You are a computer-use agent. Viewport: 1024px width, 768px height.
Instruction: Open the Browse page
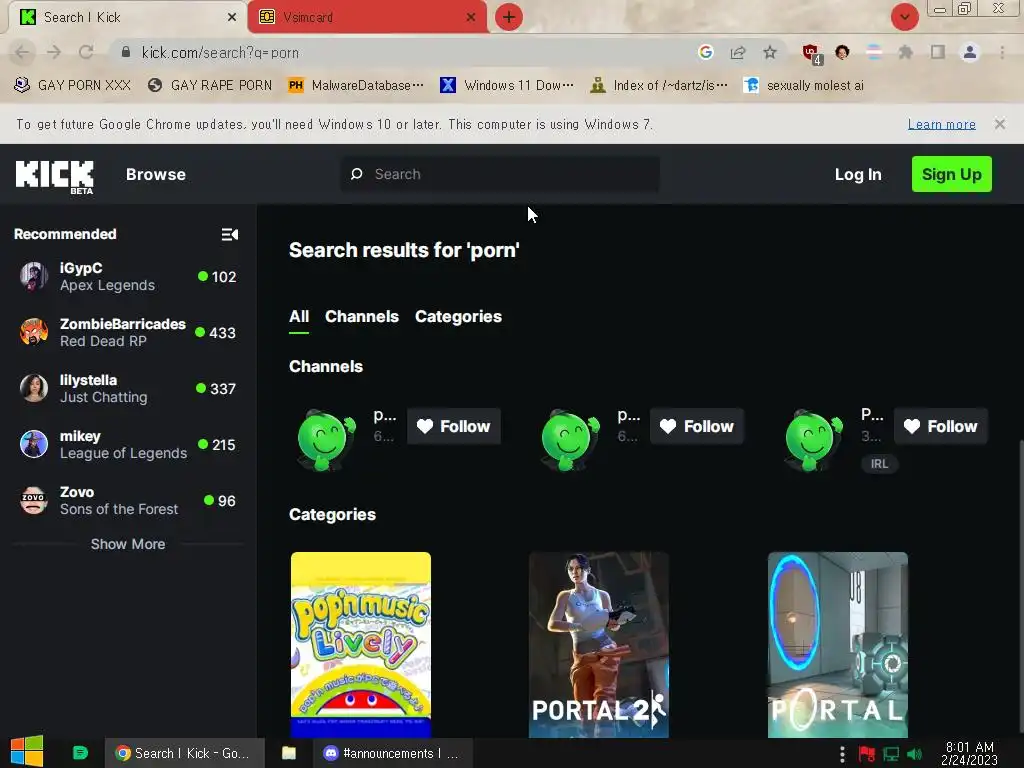tap(155, 174)
